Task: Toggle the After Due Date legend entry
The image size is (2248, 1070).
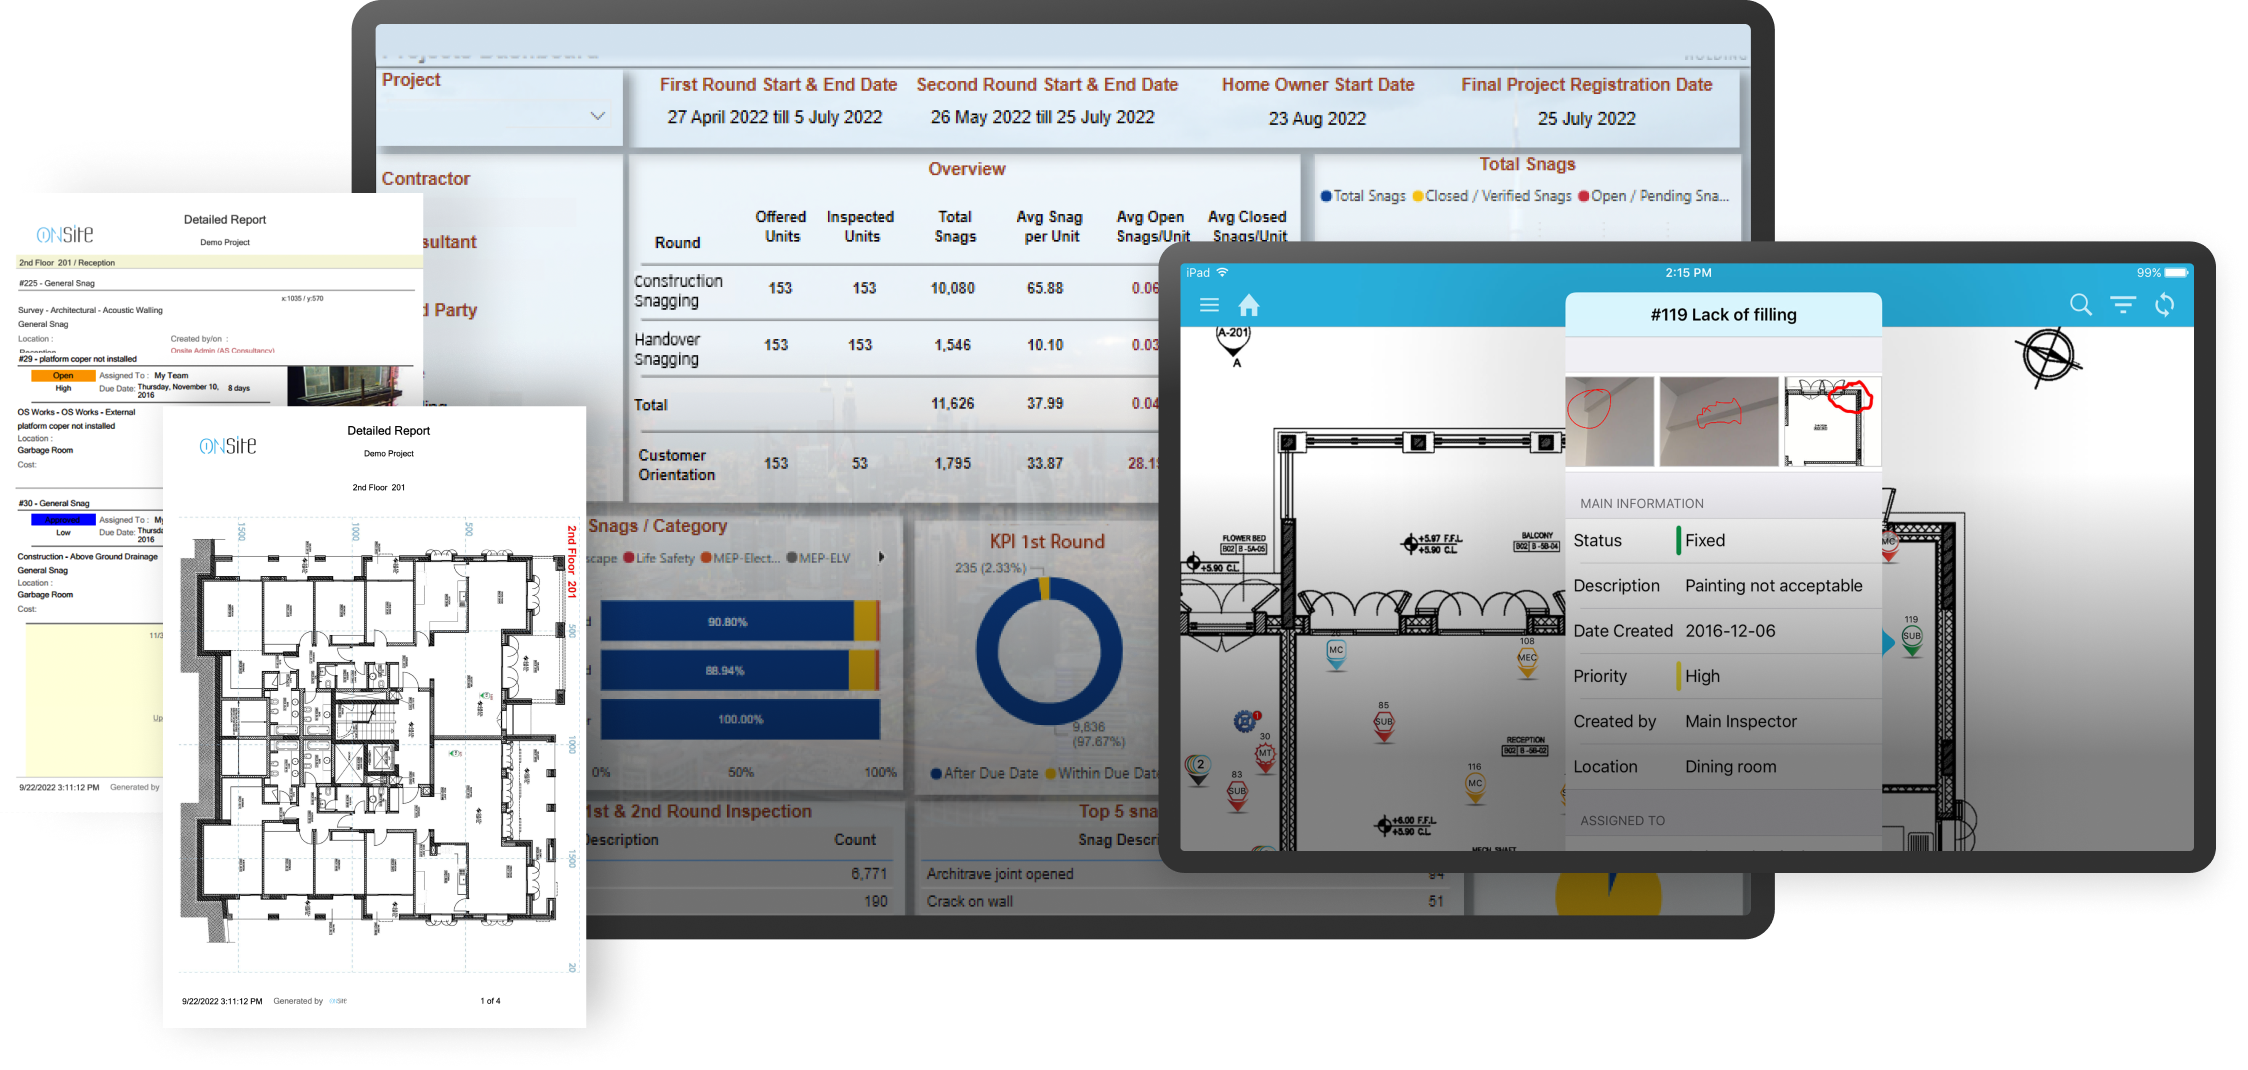Action: 984,773
